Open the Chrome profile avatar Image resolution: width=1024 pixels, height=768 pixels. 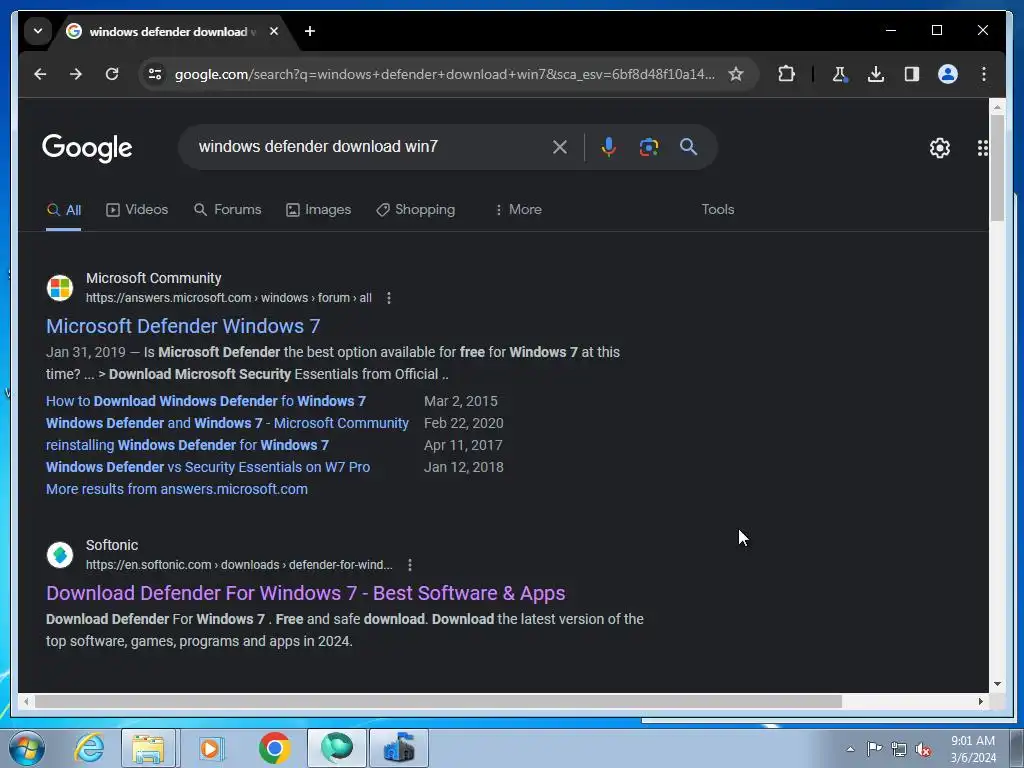point(948,74)
